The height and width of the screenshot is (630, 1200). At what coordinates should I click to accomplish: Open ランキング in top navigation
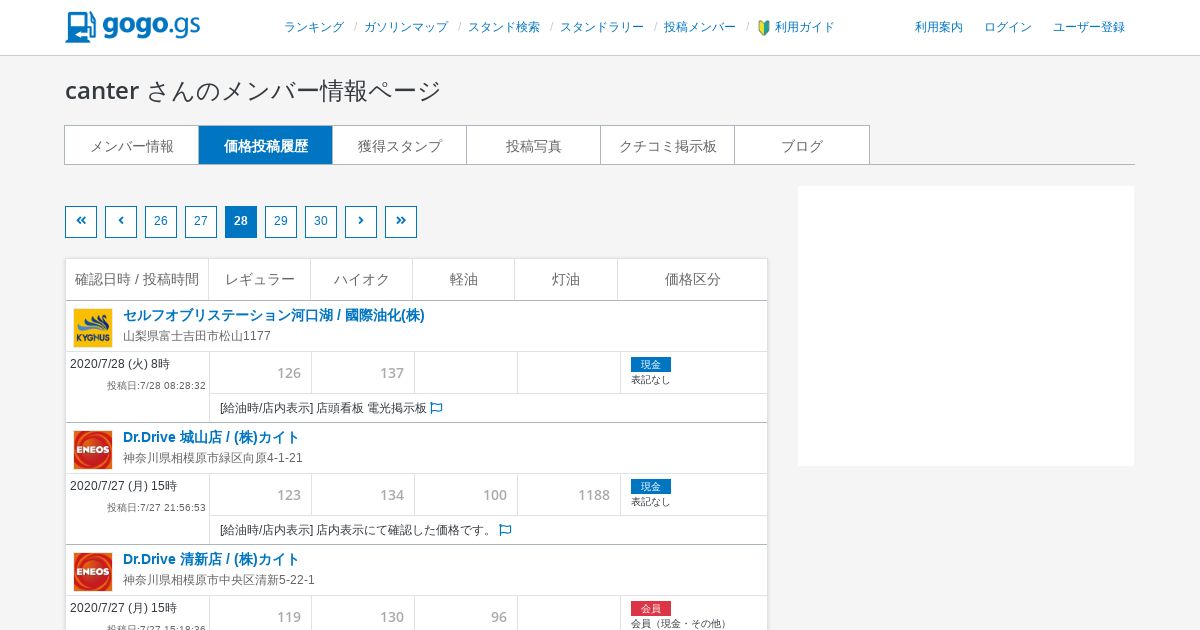pos(314,27)
